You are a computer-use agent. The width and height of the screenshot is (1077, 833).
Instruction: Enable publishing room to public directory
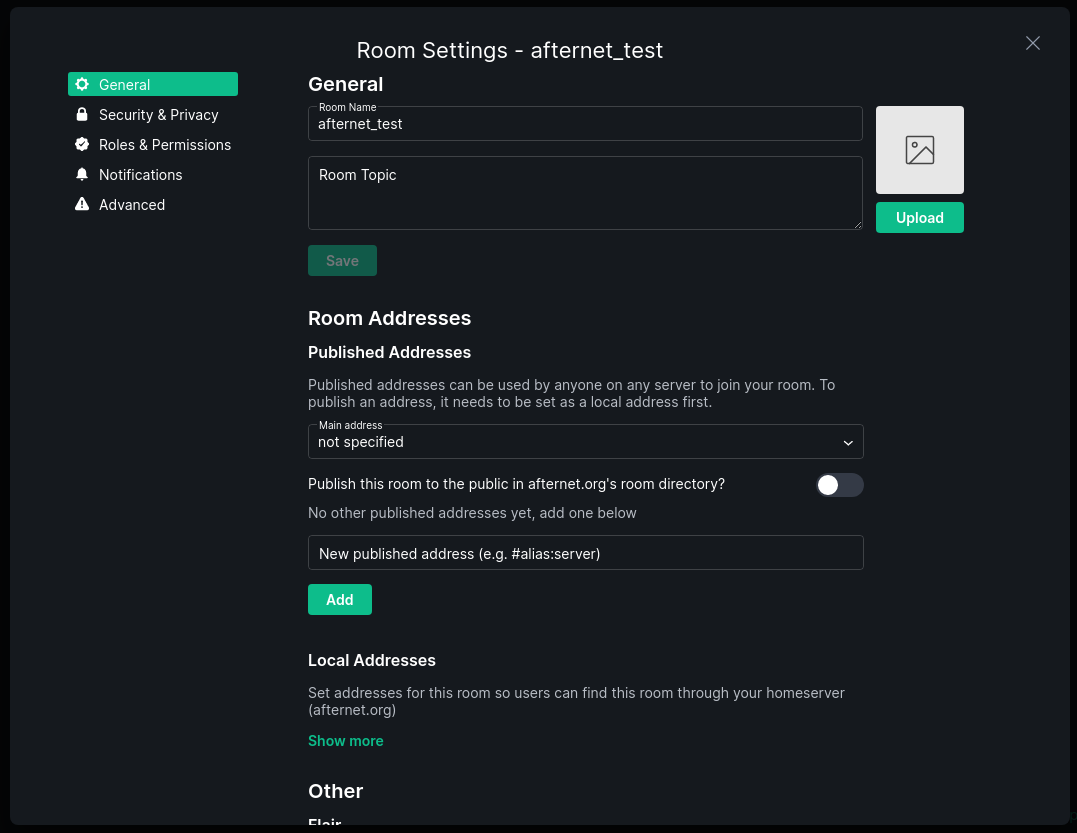839,485
